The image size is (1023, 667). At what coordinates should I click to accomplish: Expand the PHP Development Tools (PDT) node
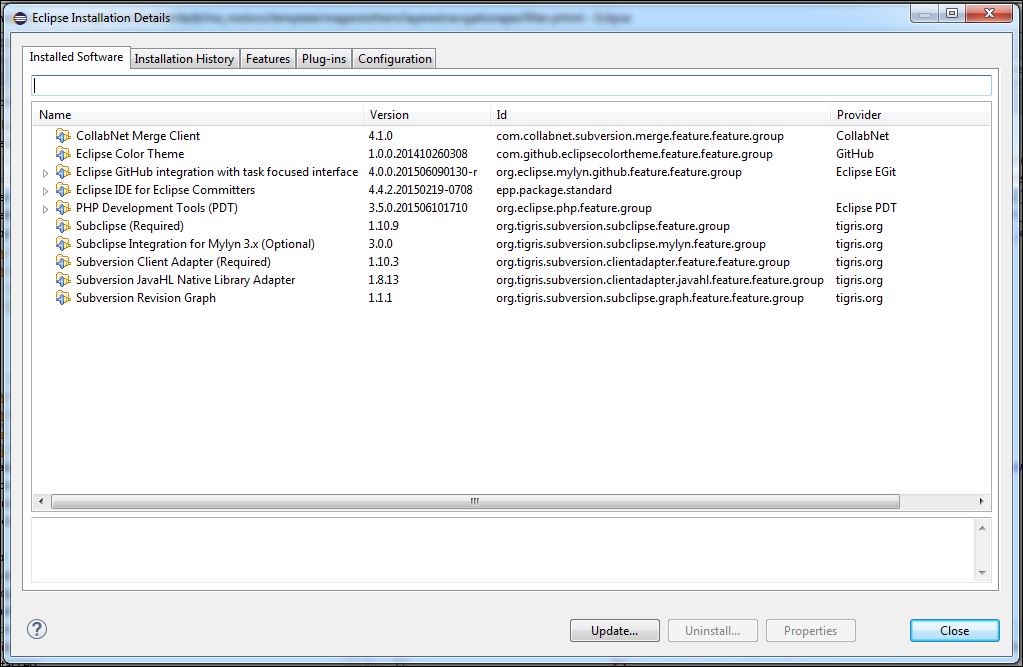click(x=45, y=209)
